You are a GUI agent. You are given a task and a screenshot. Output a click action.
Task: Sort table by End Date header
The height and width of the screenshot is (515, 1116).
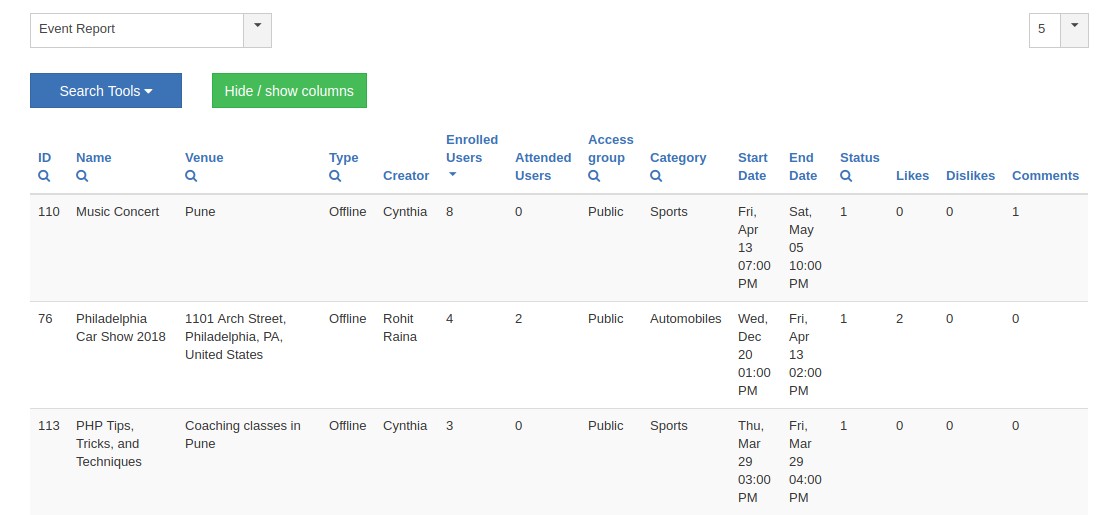(x=802, y=166)
